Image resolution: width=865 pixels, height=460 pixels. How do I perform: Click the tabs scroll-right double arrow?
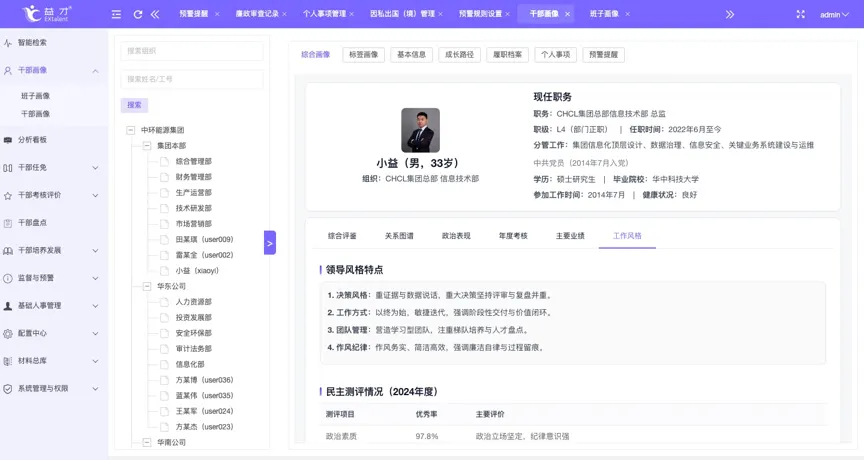click(x=730, y=14)
